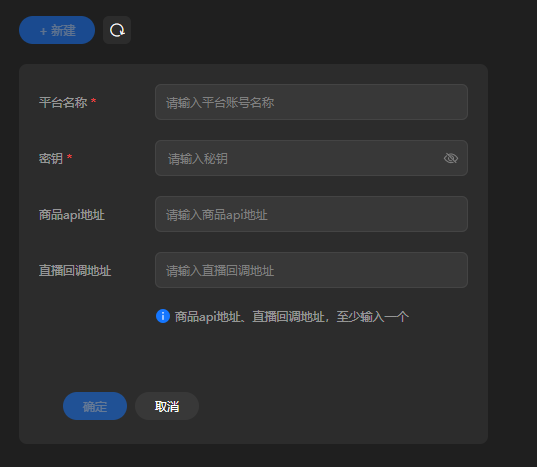Click the refresh icon next to 新建
The image size is (537, 467).
(x=117, y=30)
